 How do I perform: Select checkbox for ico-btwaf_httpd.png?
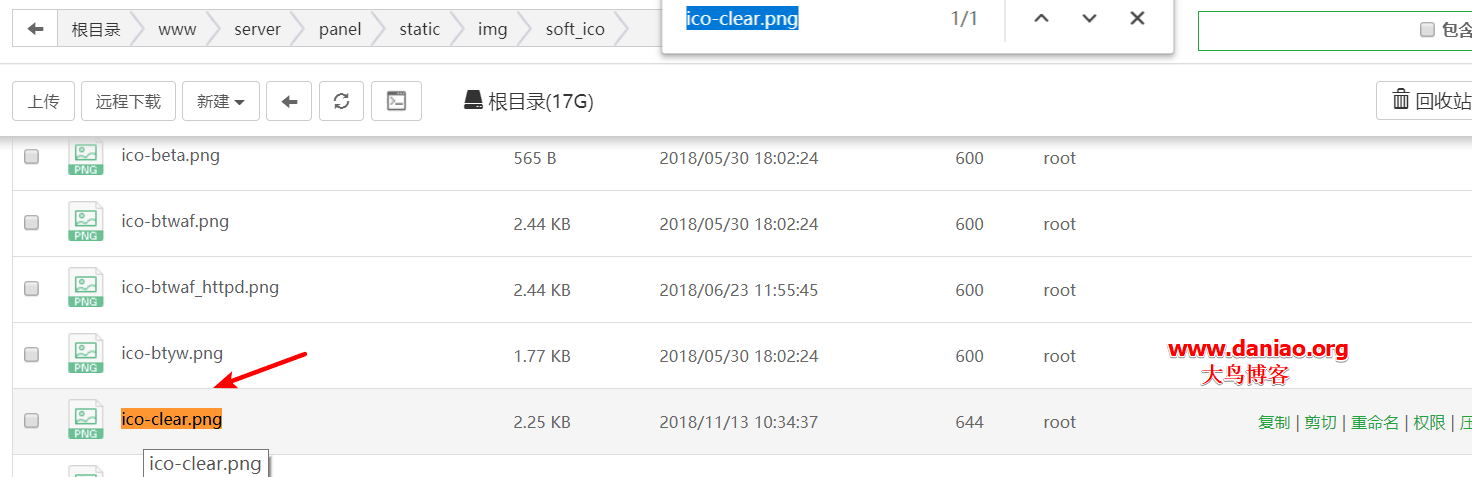pyautogui.click(x=31, y=289)
